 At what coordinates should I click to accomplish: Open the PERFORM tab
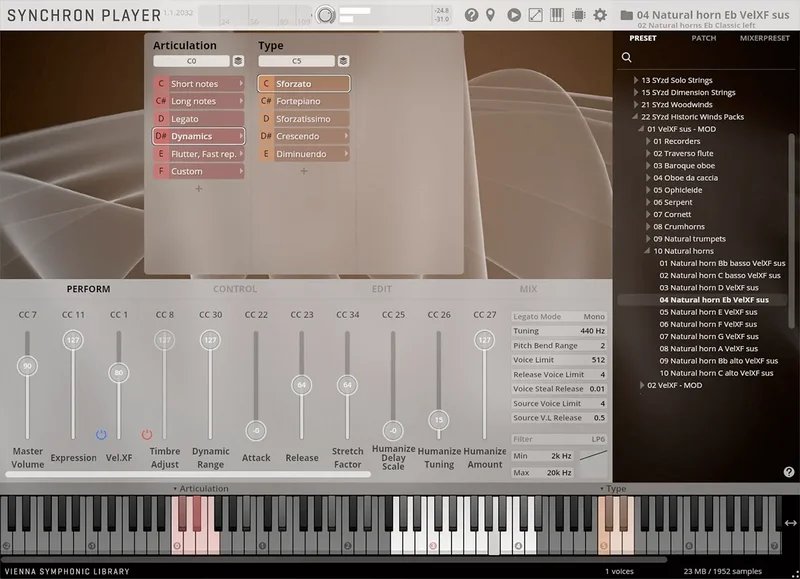(88, 289)
